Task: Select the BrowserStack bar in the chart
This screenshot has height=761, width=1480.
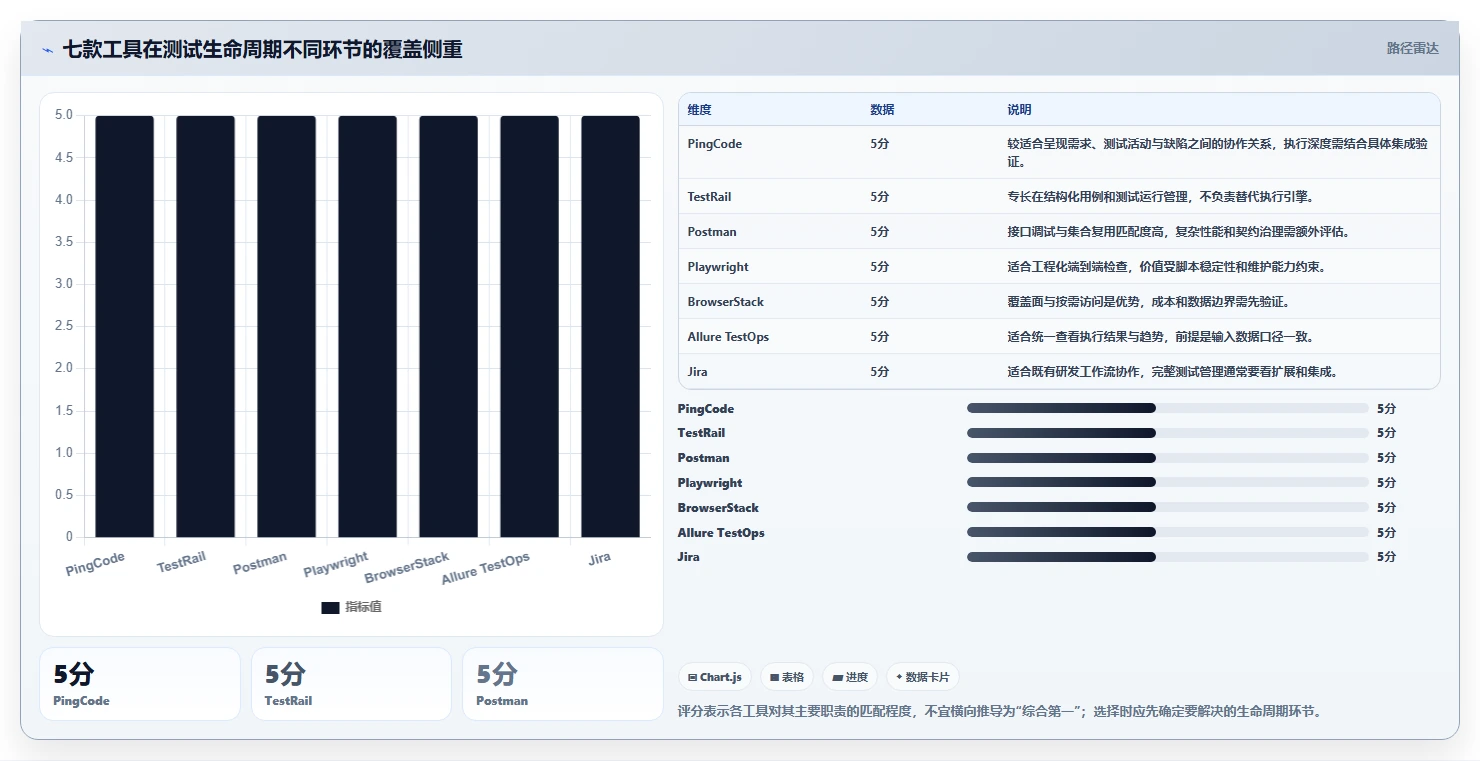Action: (x=449, y=326)
